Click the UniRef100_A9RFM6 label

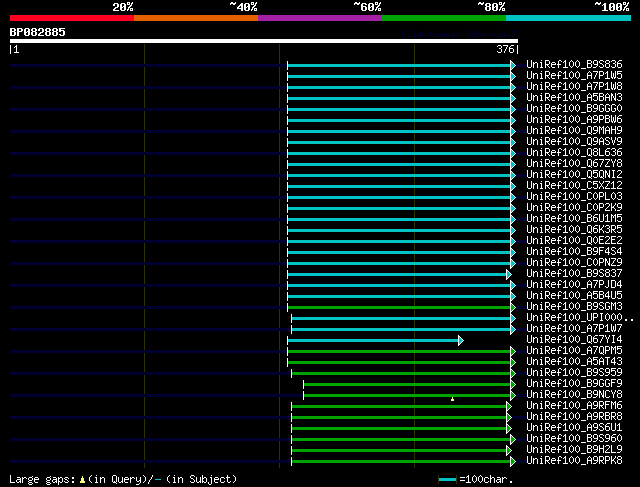pyautogui.click(x=574, y=406)
